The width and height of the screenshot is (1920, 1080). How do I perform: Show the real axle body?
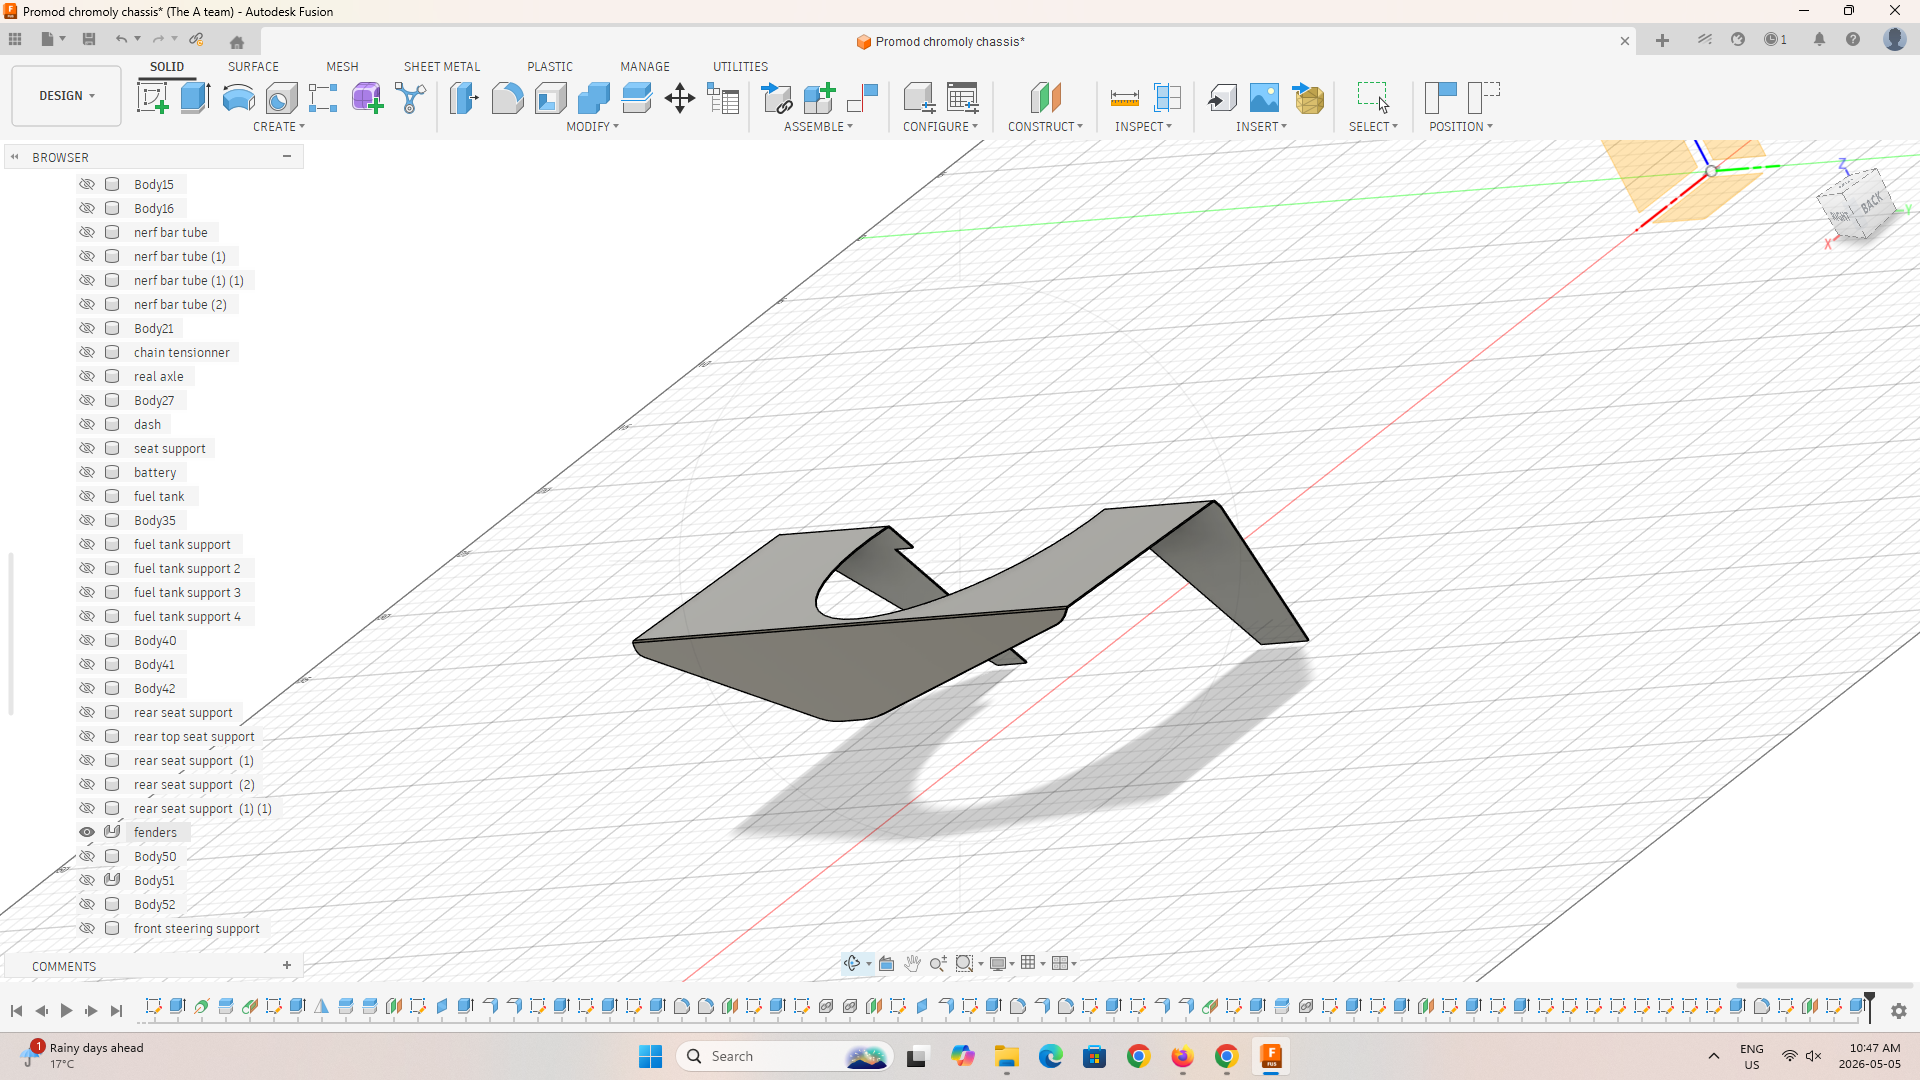[87, 376]
